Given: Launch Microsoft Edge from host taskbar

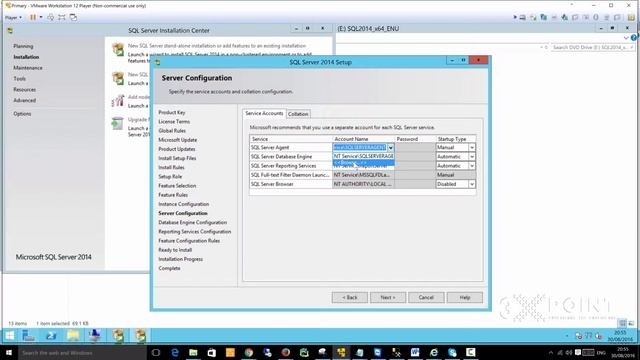Looking at the screenshot, I should tap(175, 352).
